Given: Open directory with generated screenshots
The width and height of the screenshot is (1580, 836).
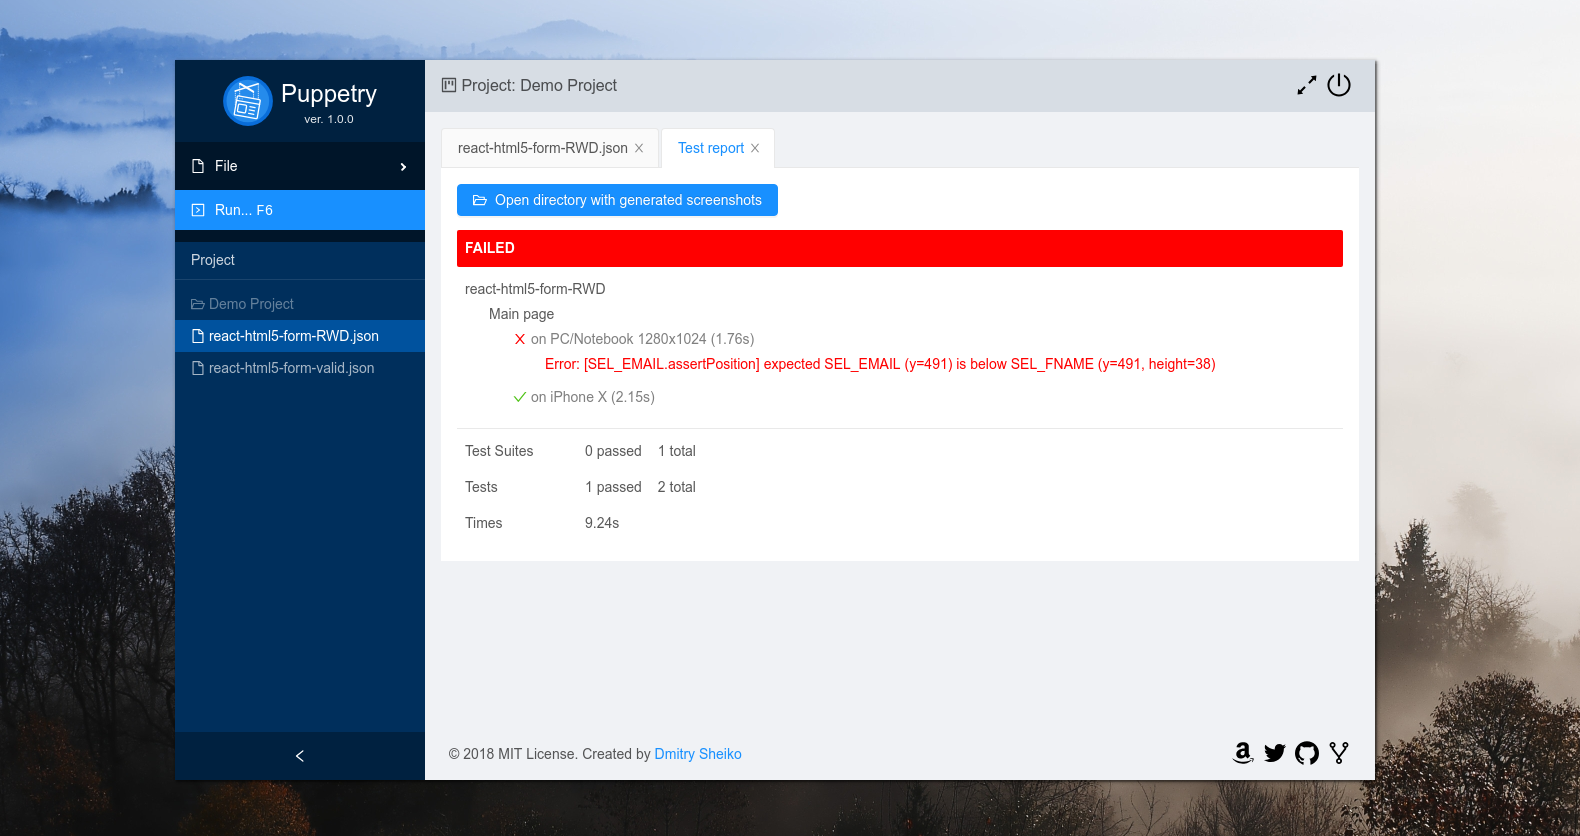Looking at the screenshot, I should [x=617, y=200].
